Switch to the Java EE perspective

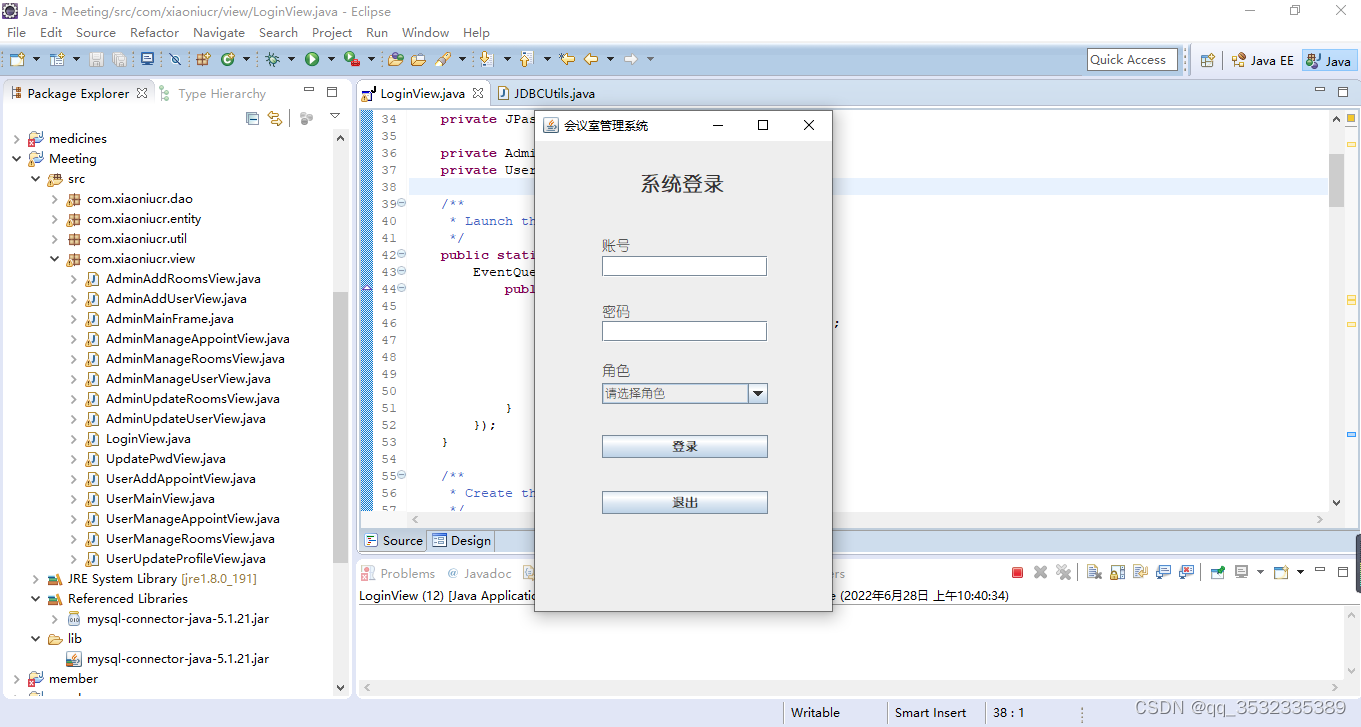pos(1263,60)
